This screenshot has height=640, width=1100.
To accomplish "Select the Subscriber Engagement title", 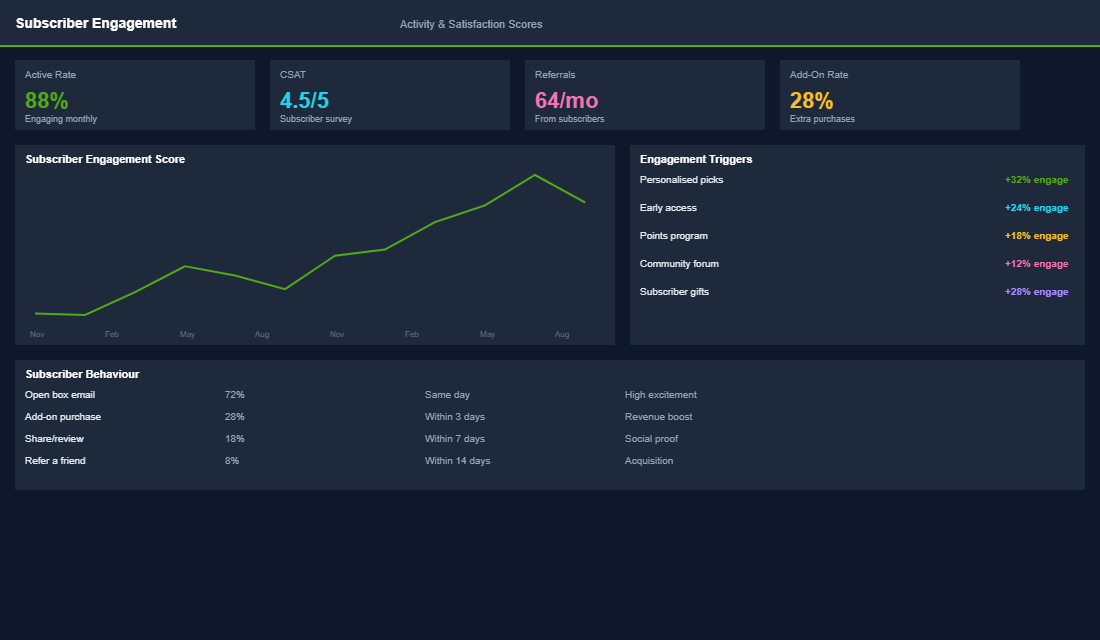I will (x=97, y=21).
